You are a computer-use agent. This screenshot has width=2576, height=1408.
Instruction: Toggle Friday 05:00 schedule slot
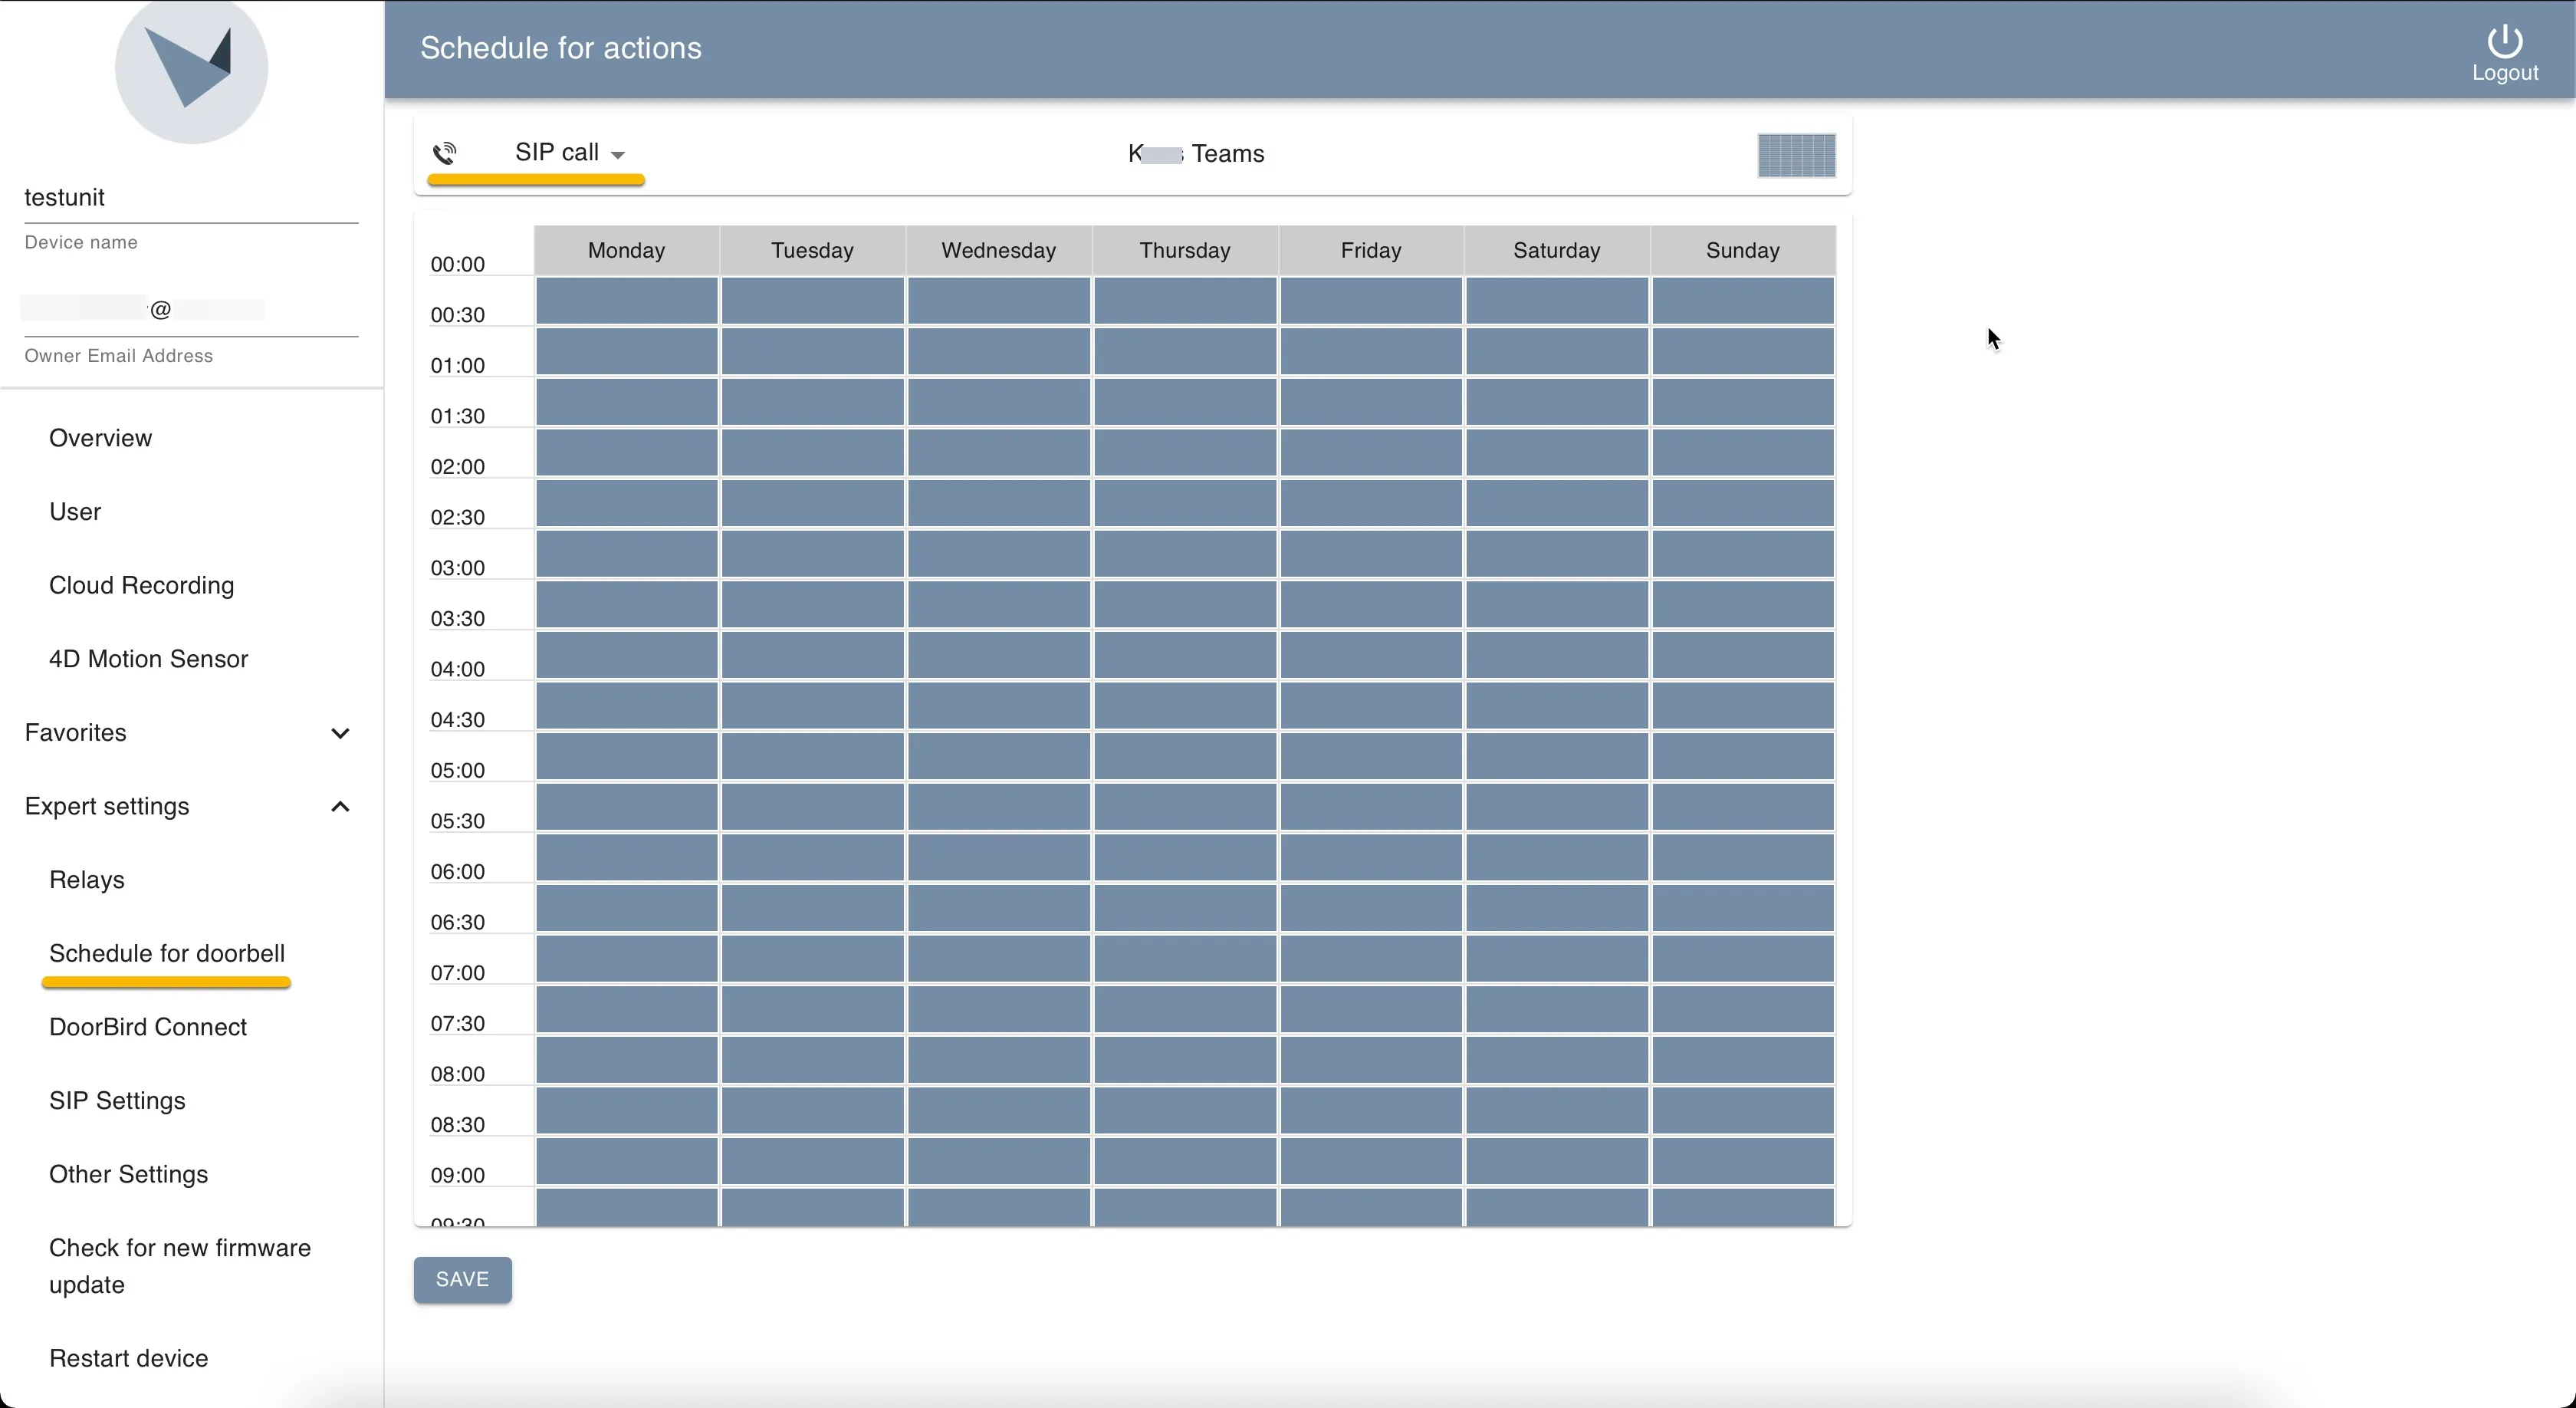click(1370, 807)
